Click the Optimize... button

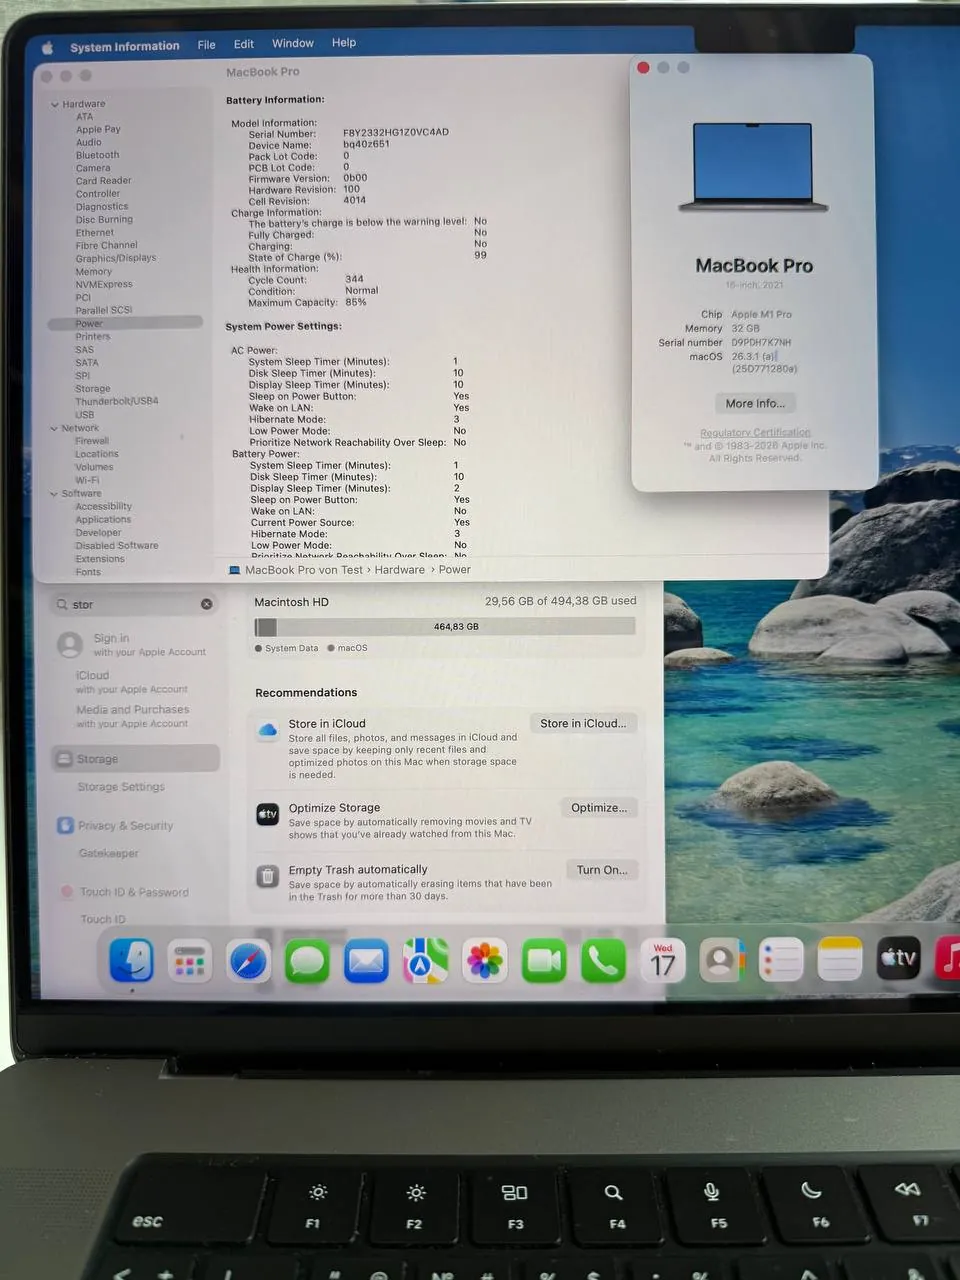(599, 807)
